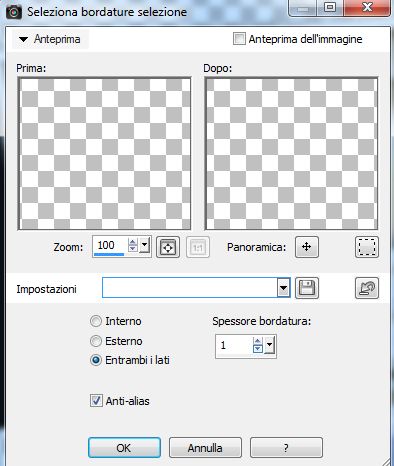
Task: Close the Seleziona bordature selezione dialog
Action: coord(367,7)
